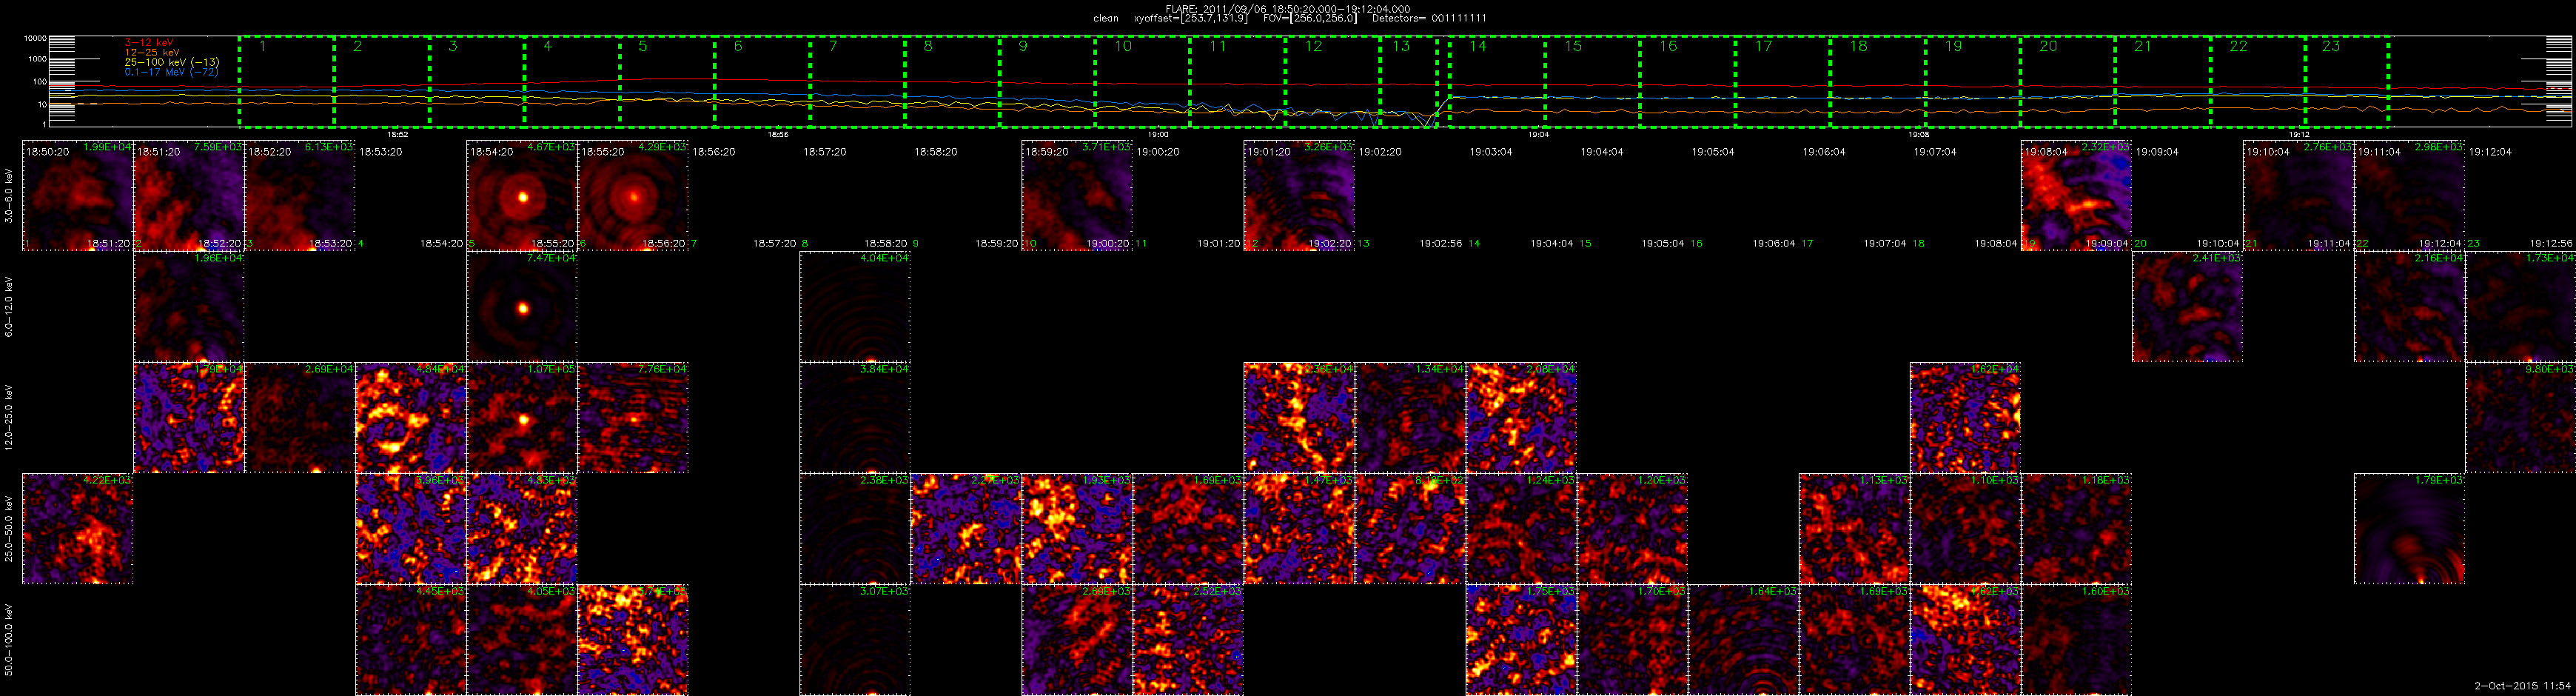Open the 3.0-6.0 keV image at 19:08:04
The width and height of the screenshot is (2576, 696).
point(2076,196)
